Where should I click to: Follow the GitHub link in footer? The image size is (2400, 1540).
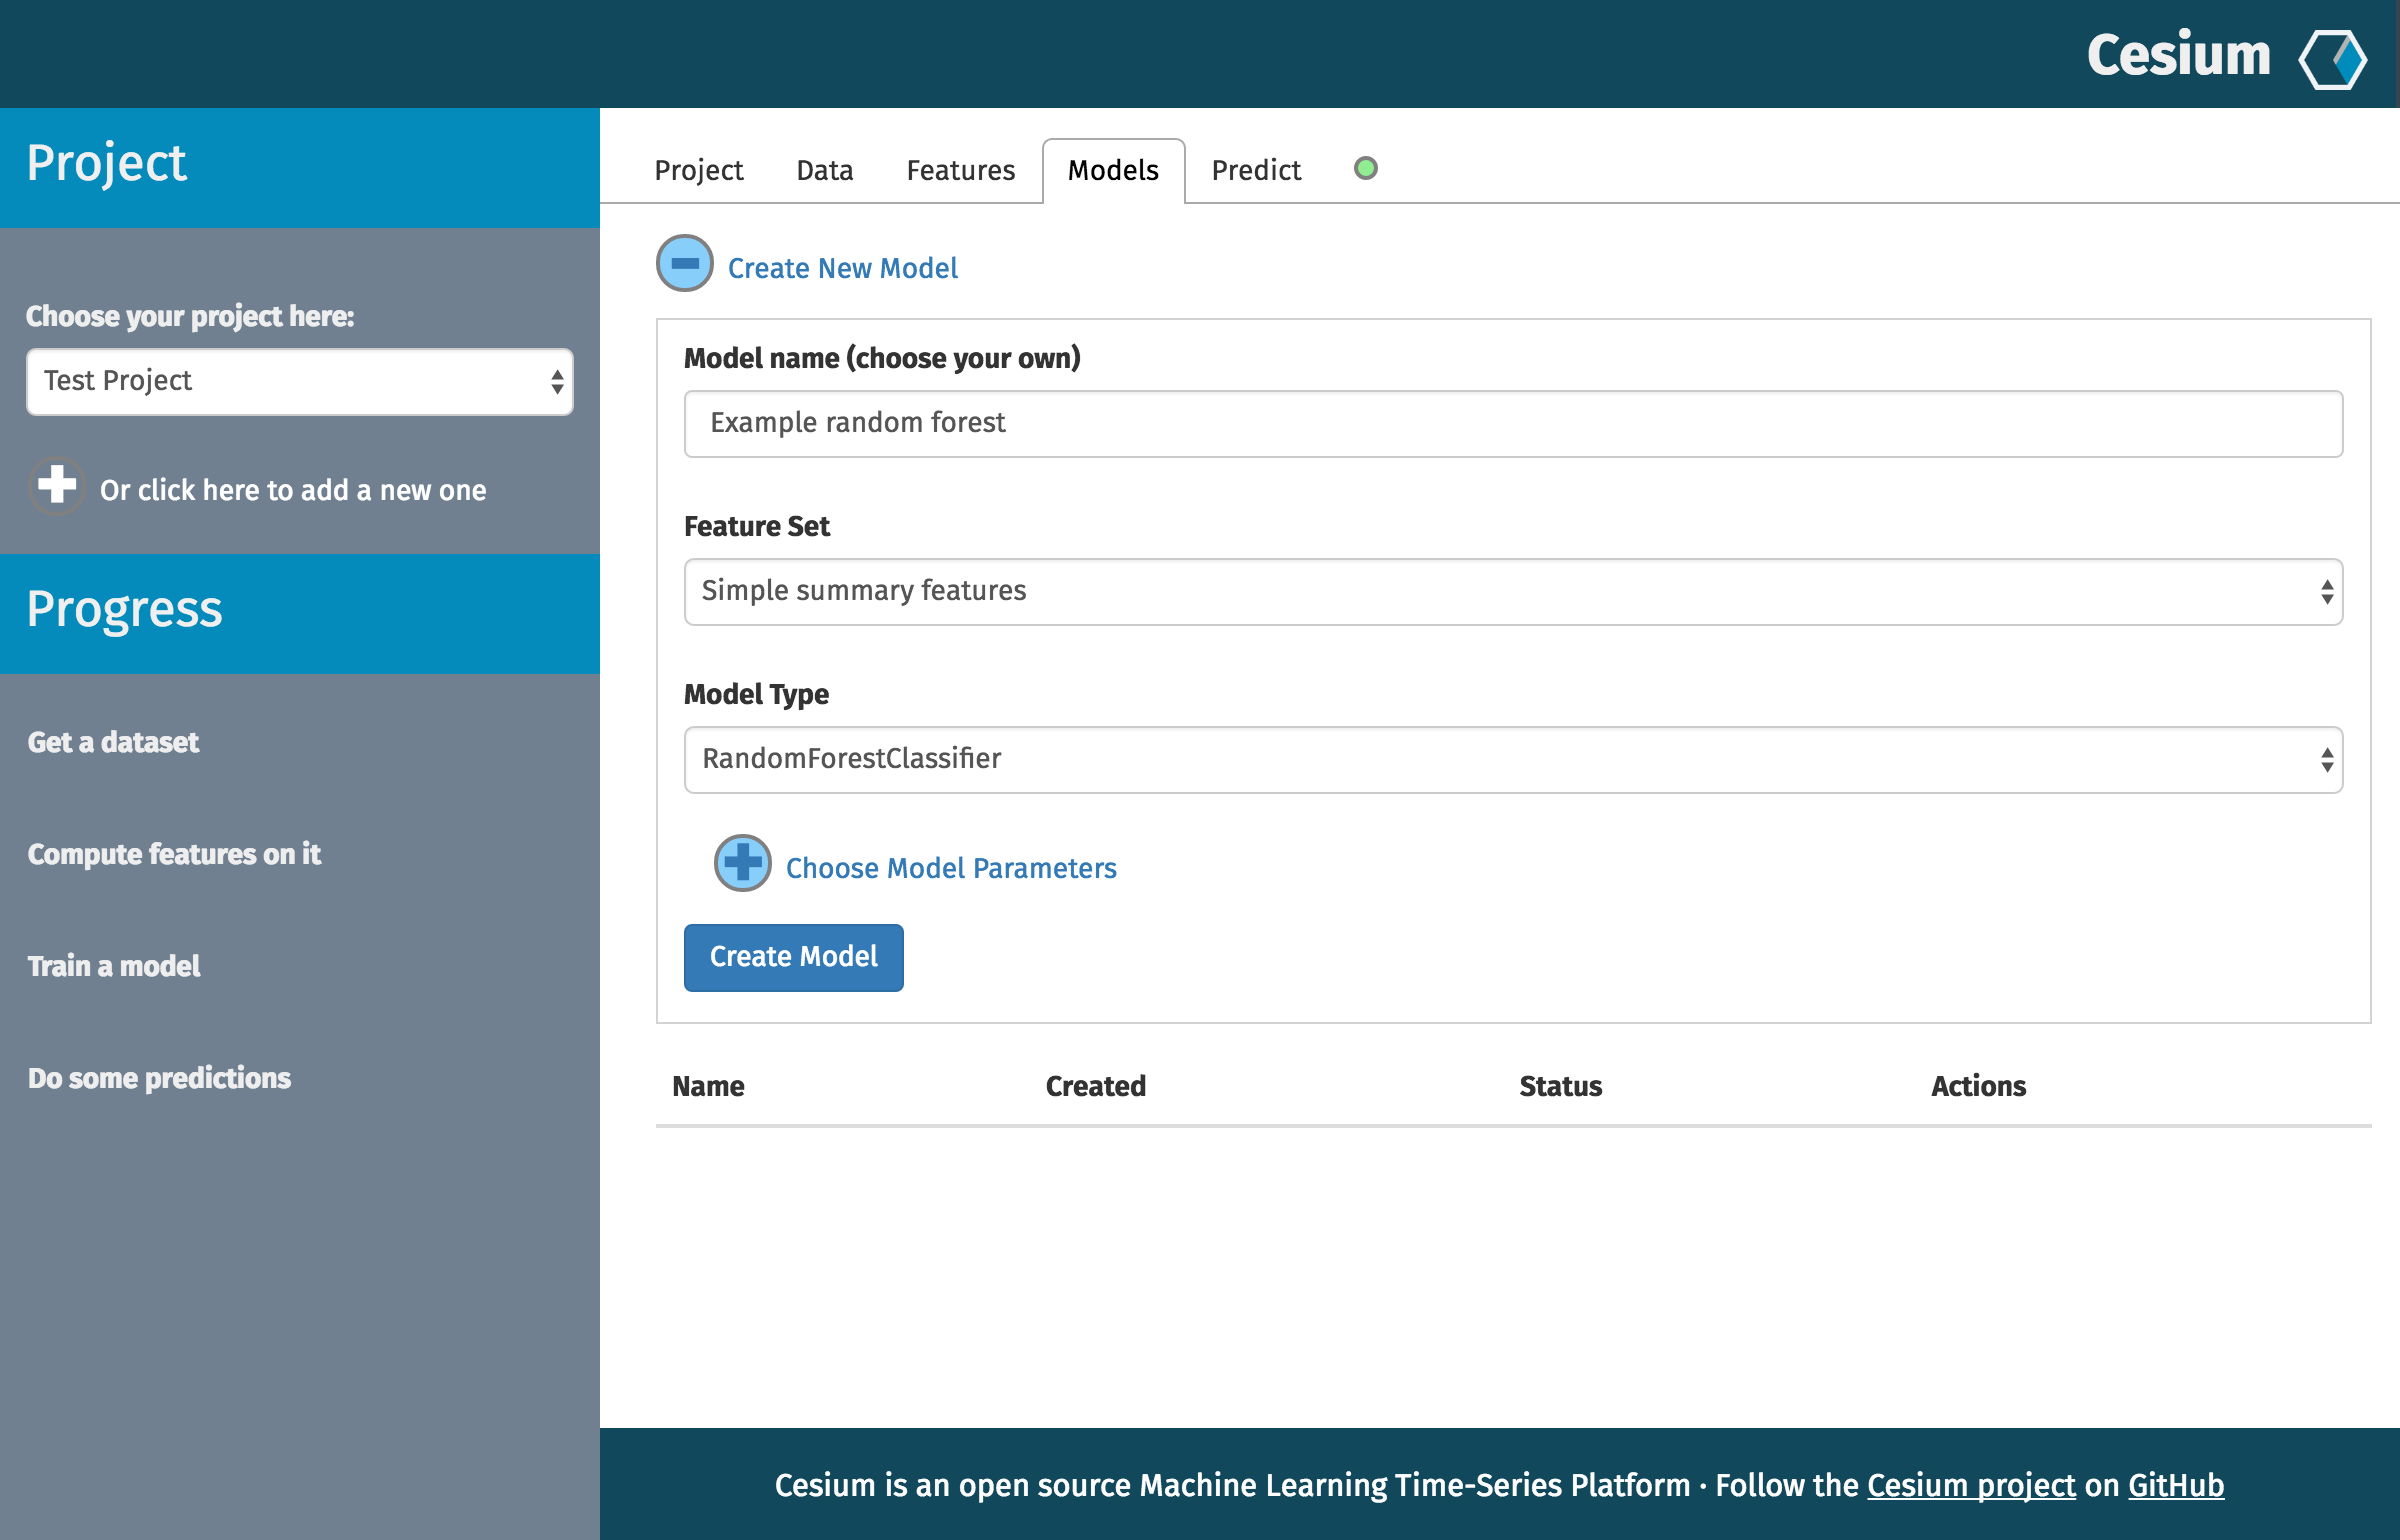pos(2175,1485)
